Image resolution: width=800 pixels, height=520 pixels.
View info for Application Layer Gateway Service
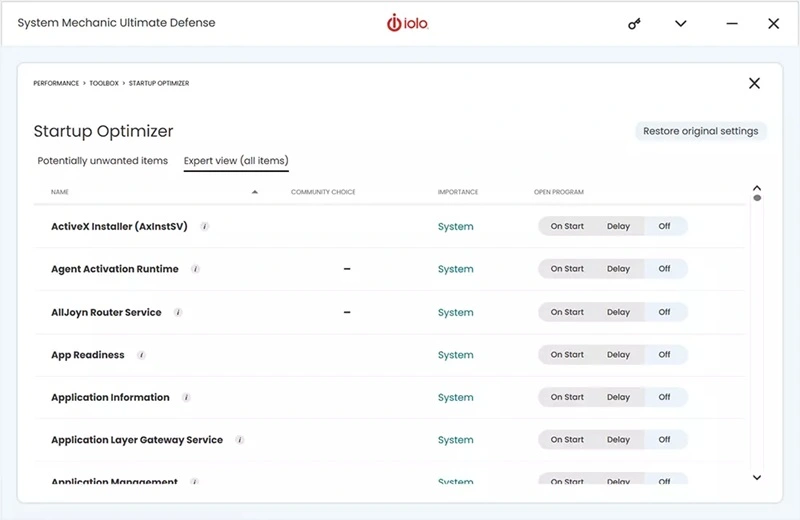click(x=240, y=440)
